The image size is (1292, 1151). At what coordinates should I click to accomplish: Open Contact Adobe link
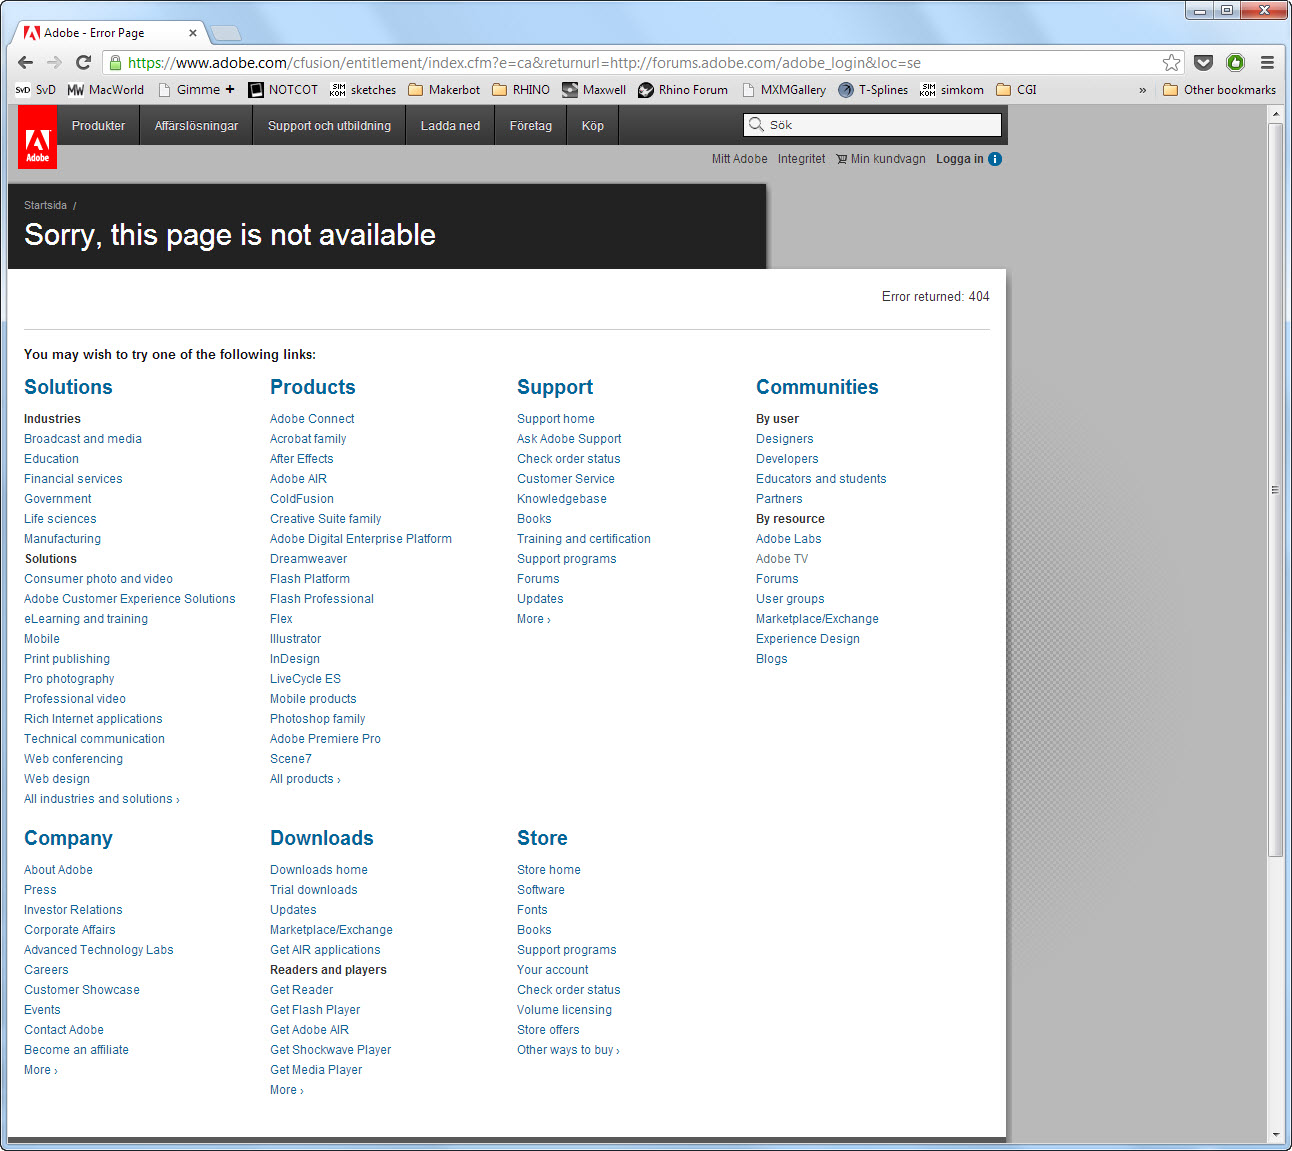pos(64,1030)
